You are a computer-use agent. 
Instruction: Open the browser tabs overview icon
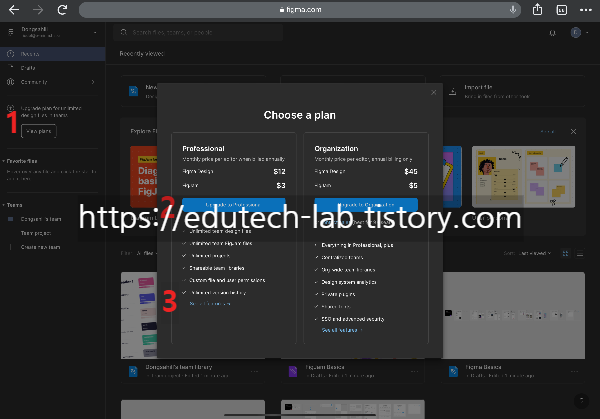(x=561, y=10)
